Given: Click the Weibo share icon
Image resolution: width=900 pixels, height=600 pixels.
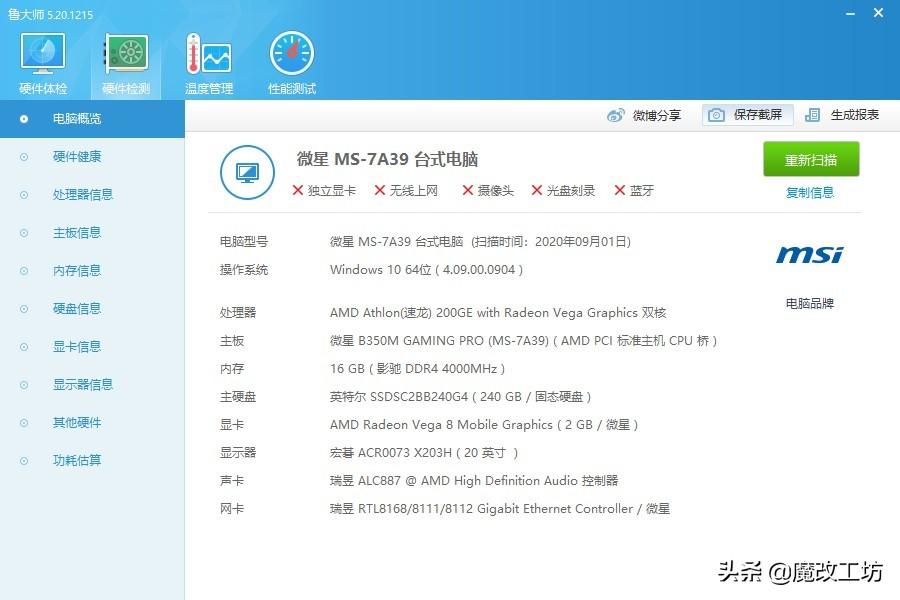Looking at the screenshot, I should 615,115.
